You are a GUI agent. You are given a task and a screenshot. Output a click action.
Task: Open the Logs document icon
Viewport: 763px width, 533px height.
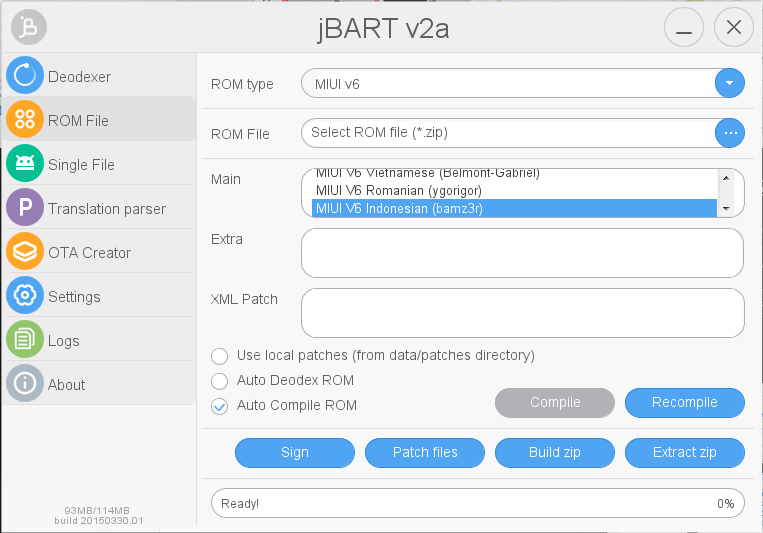click(x=25, y=339)
